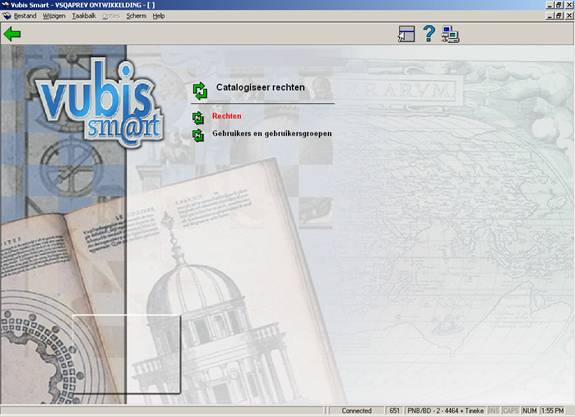
Task: Click the green icon beside Rechten
Action: (x=198, y=118)
